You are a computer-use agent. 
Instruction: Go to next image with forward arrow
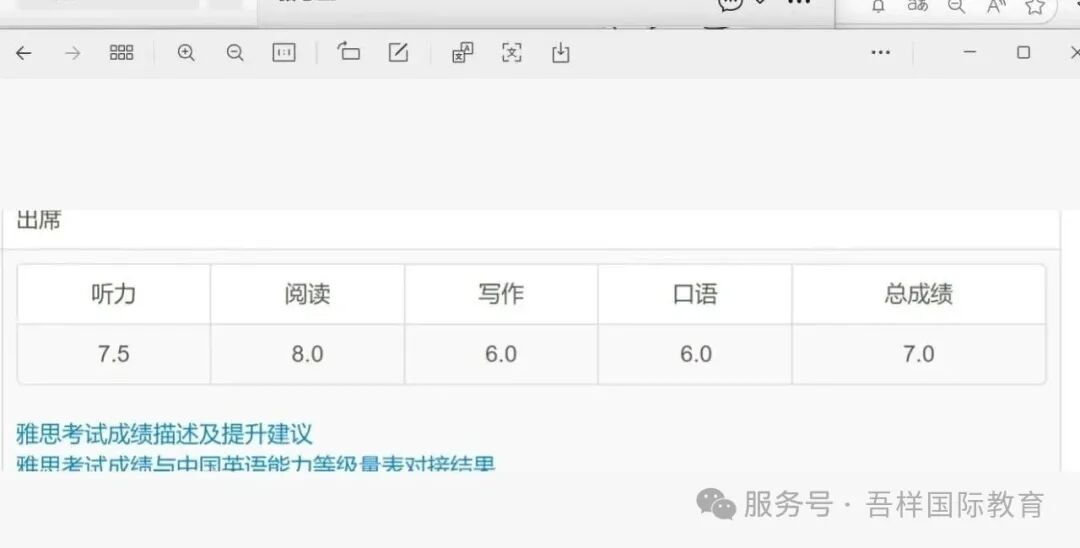pos(72,53)
